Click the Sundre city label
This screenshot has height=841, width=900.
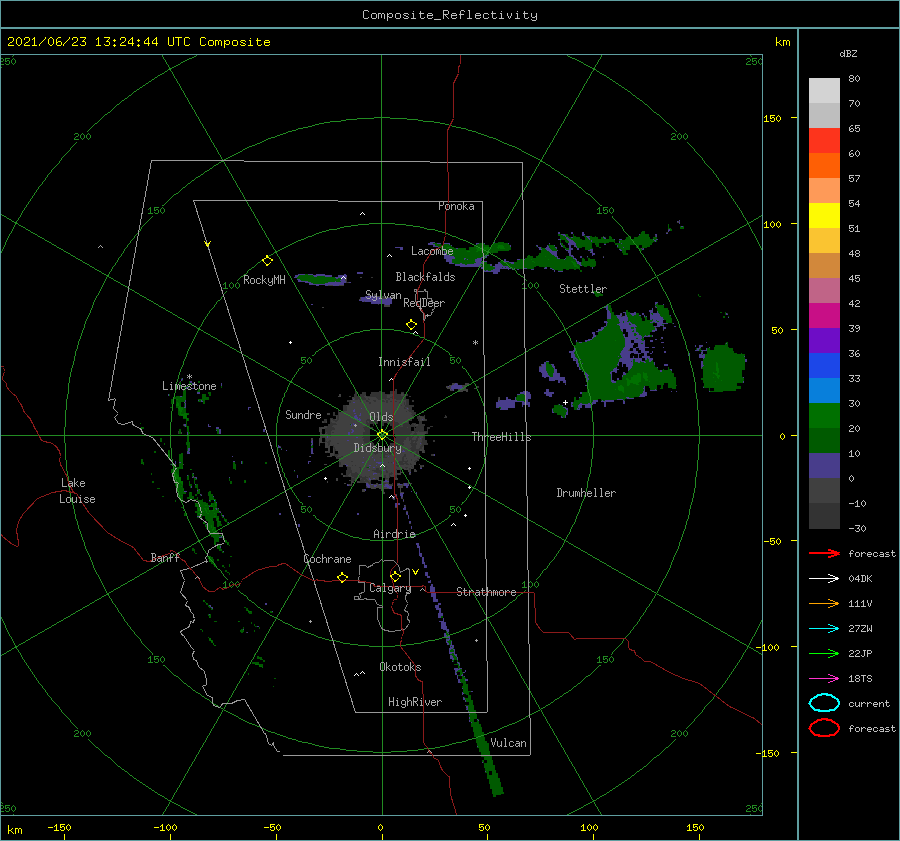303,414
